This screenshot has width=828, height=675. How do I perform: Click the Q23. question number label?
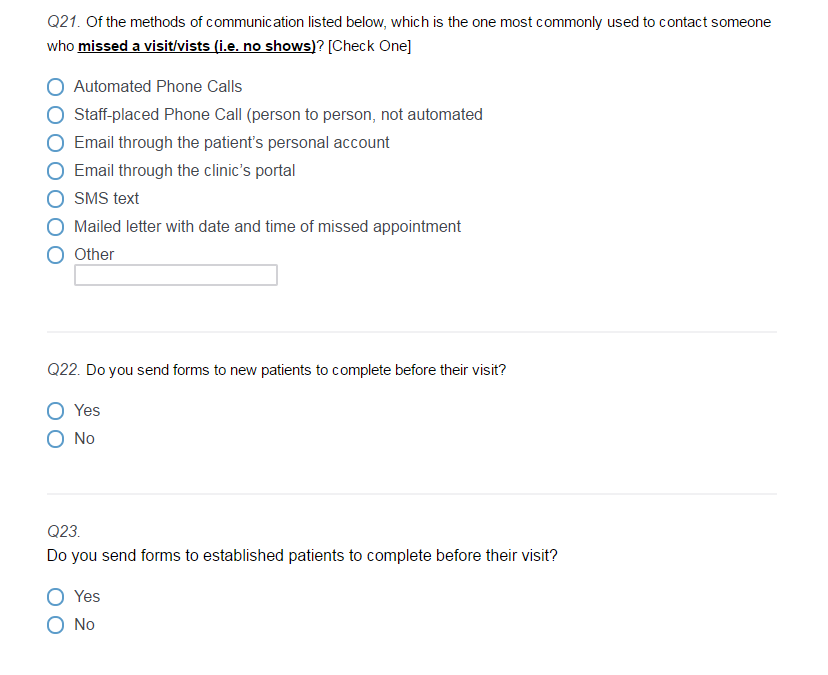(64, 532)
